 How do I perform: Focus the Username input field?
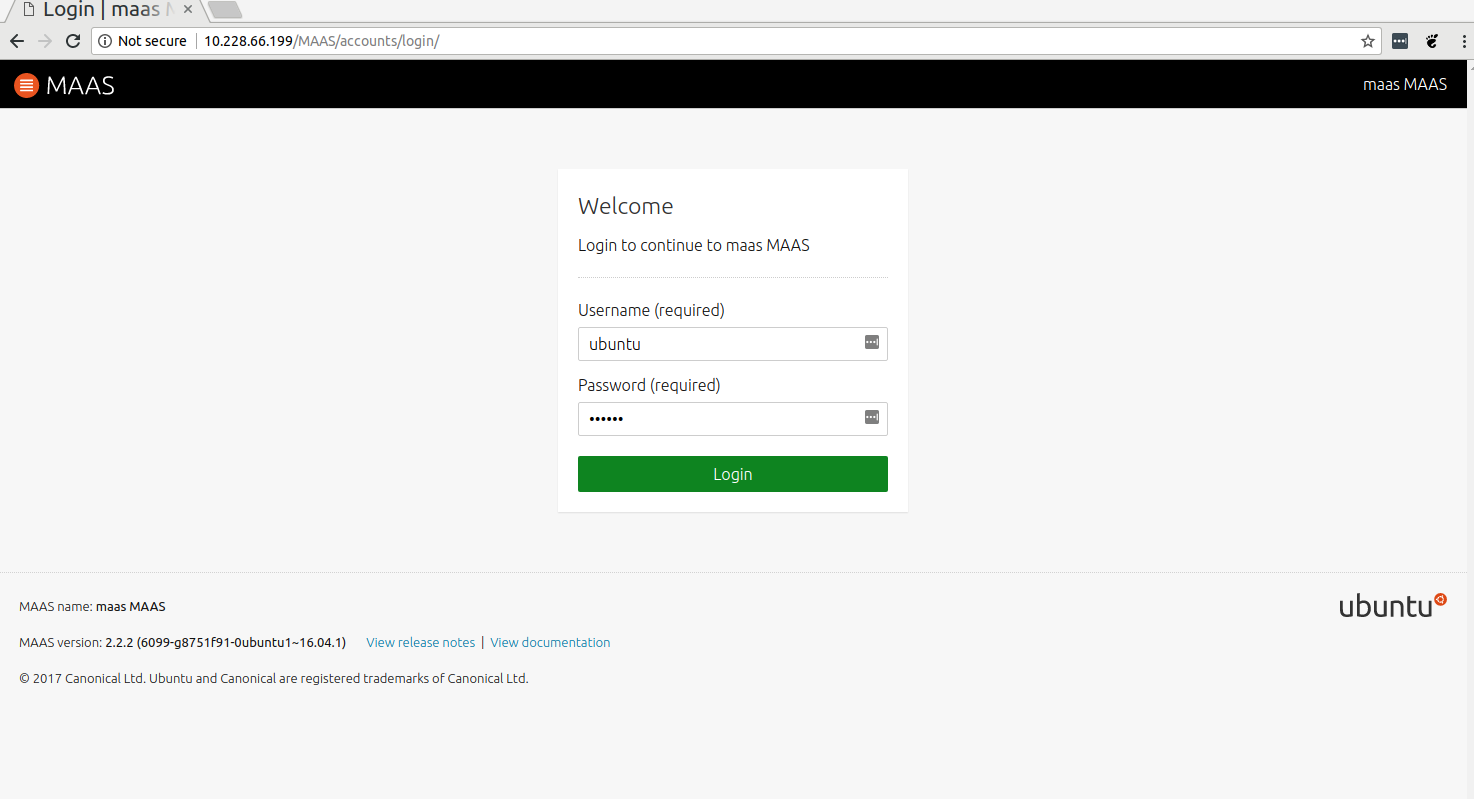(x=732, y=344)
